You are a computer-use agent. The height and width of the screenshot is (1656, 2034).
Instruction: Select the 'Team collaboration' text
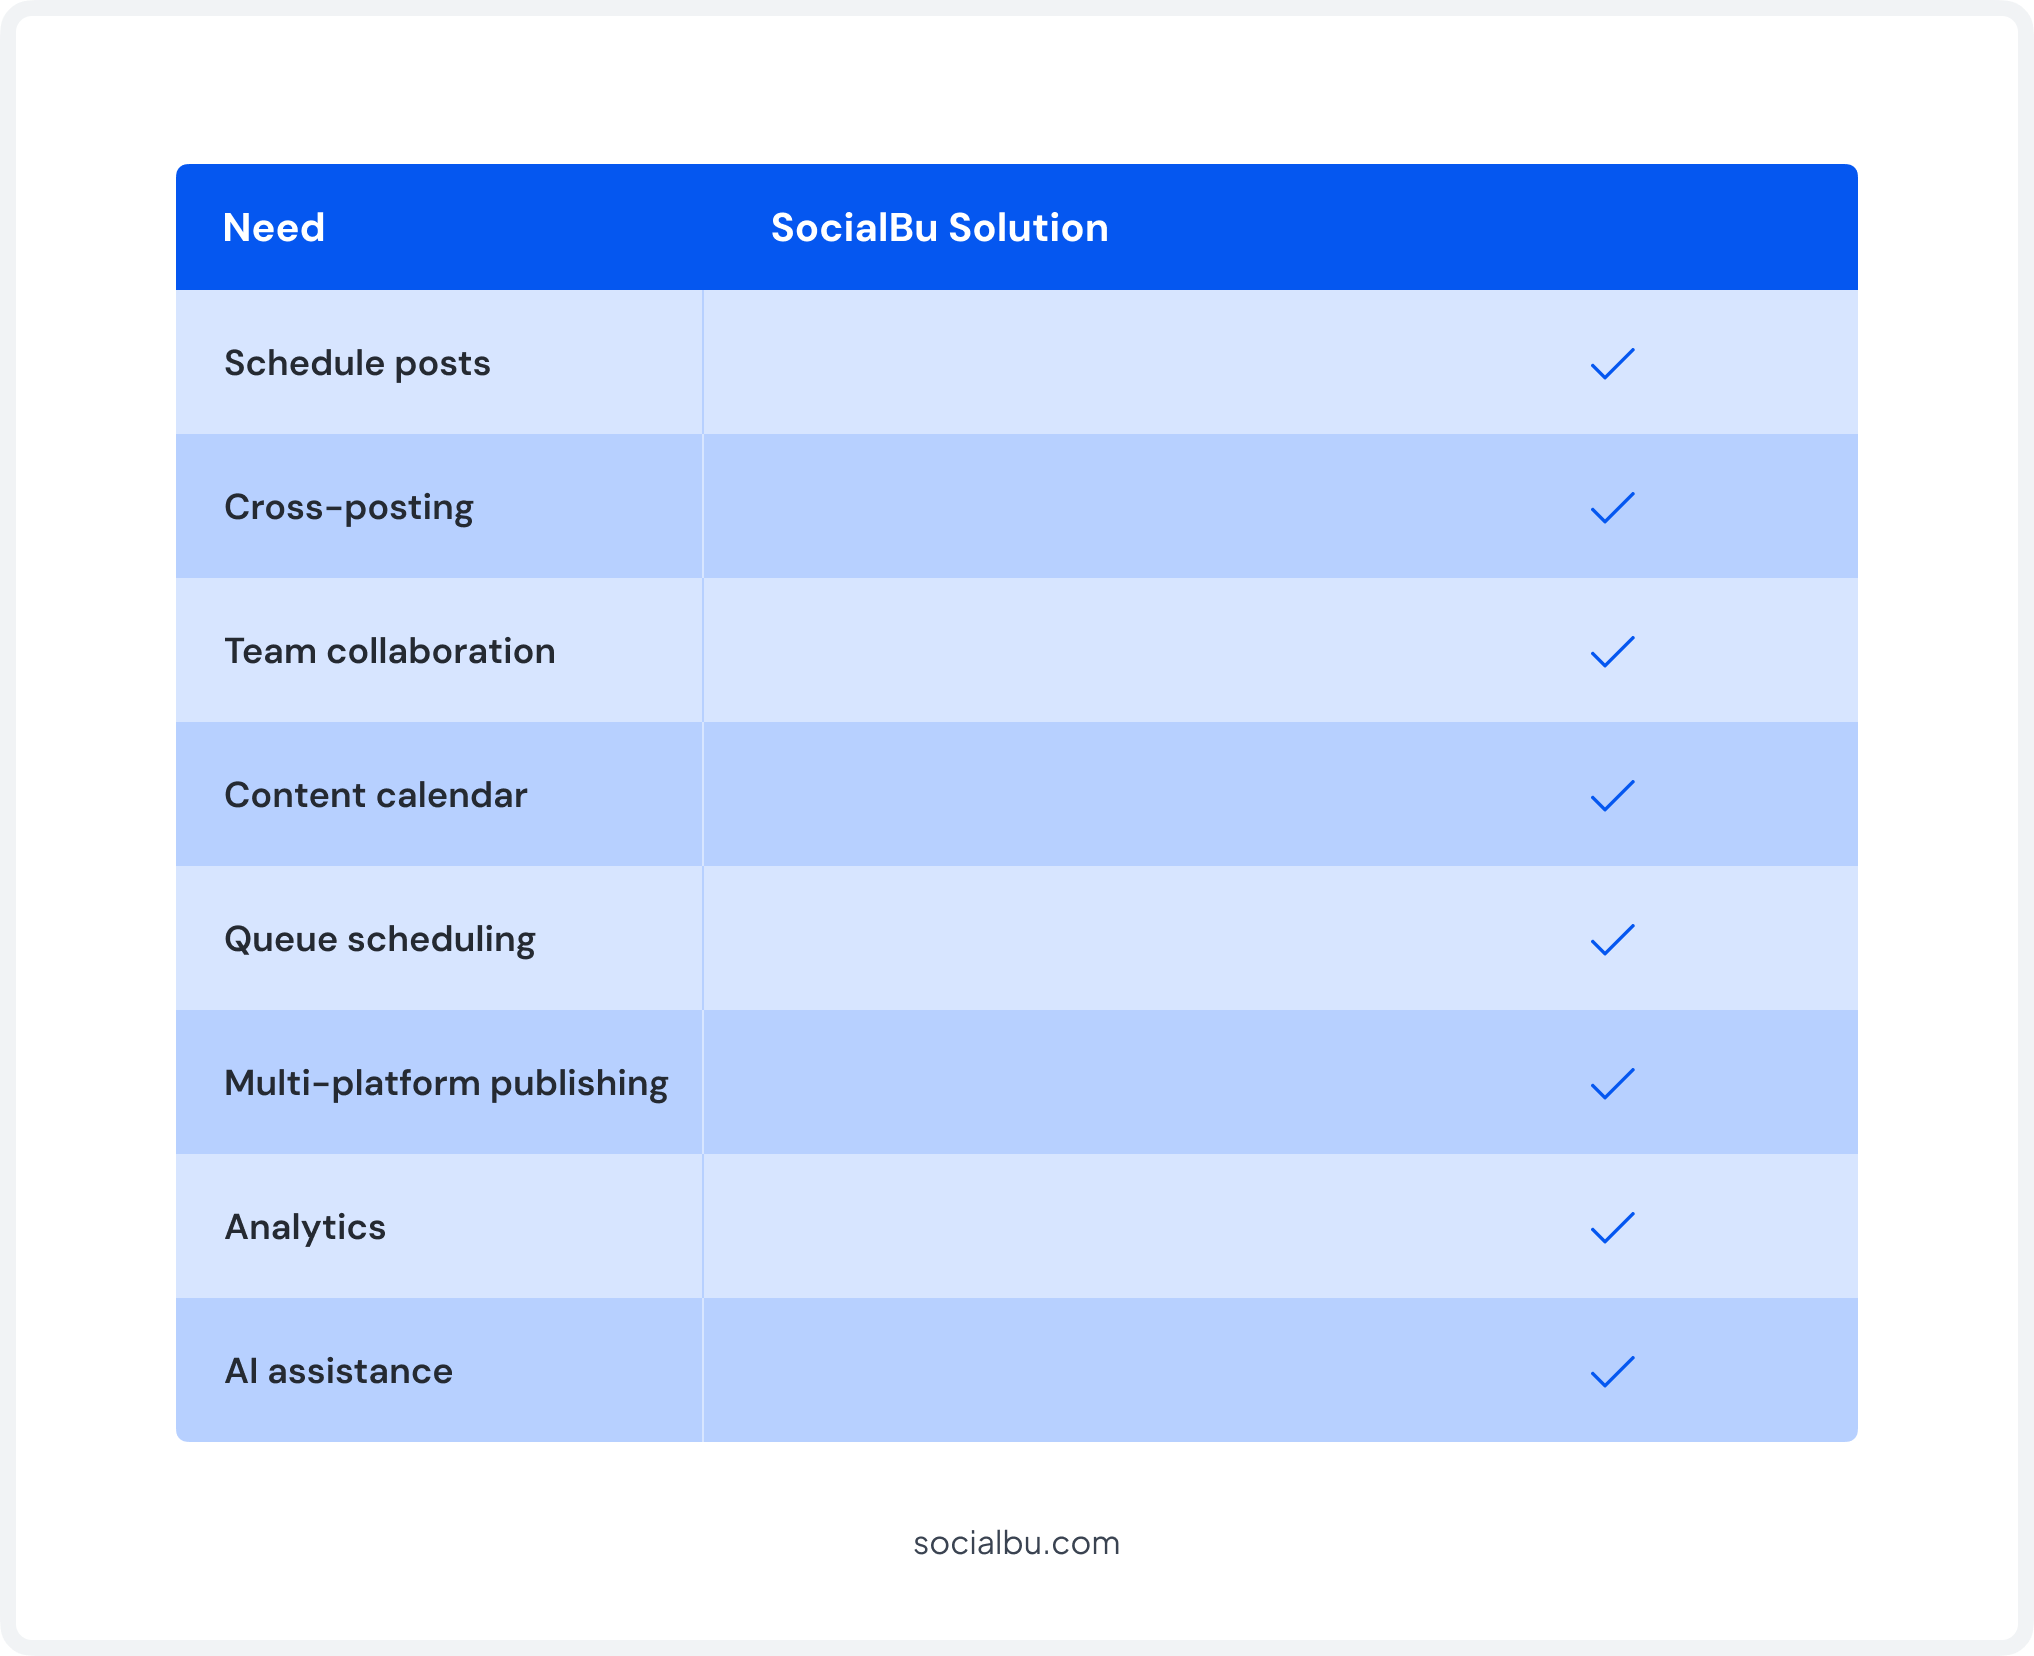390,651
